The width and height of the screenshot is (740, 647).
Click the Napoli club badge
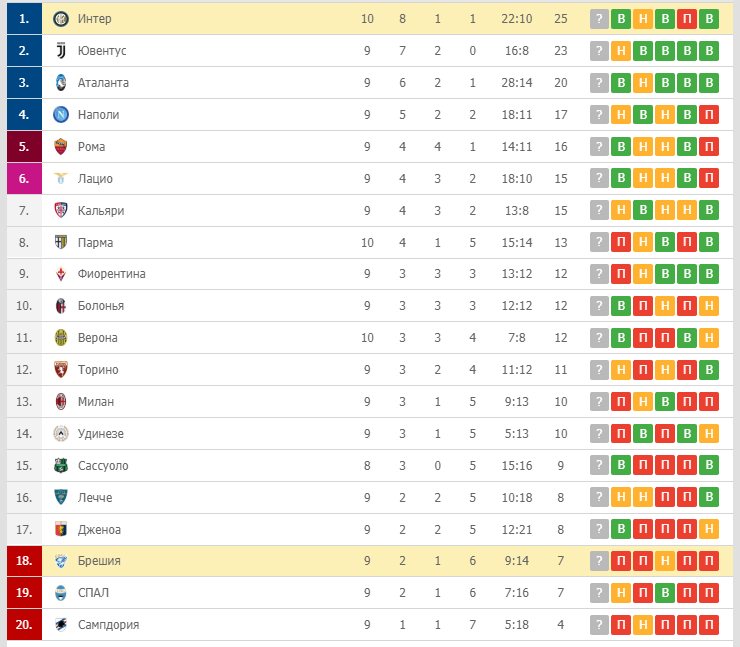(x=60, y=115)
